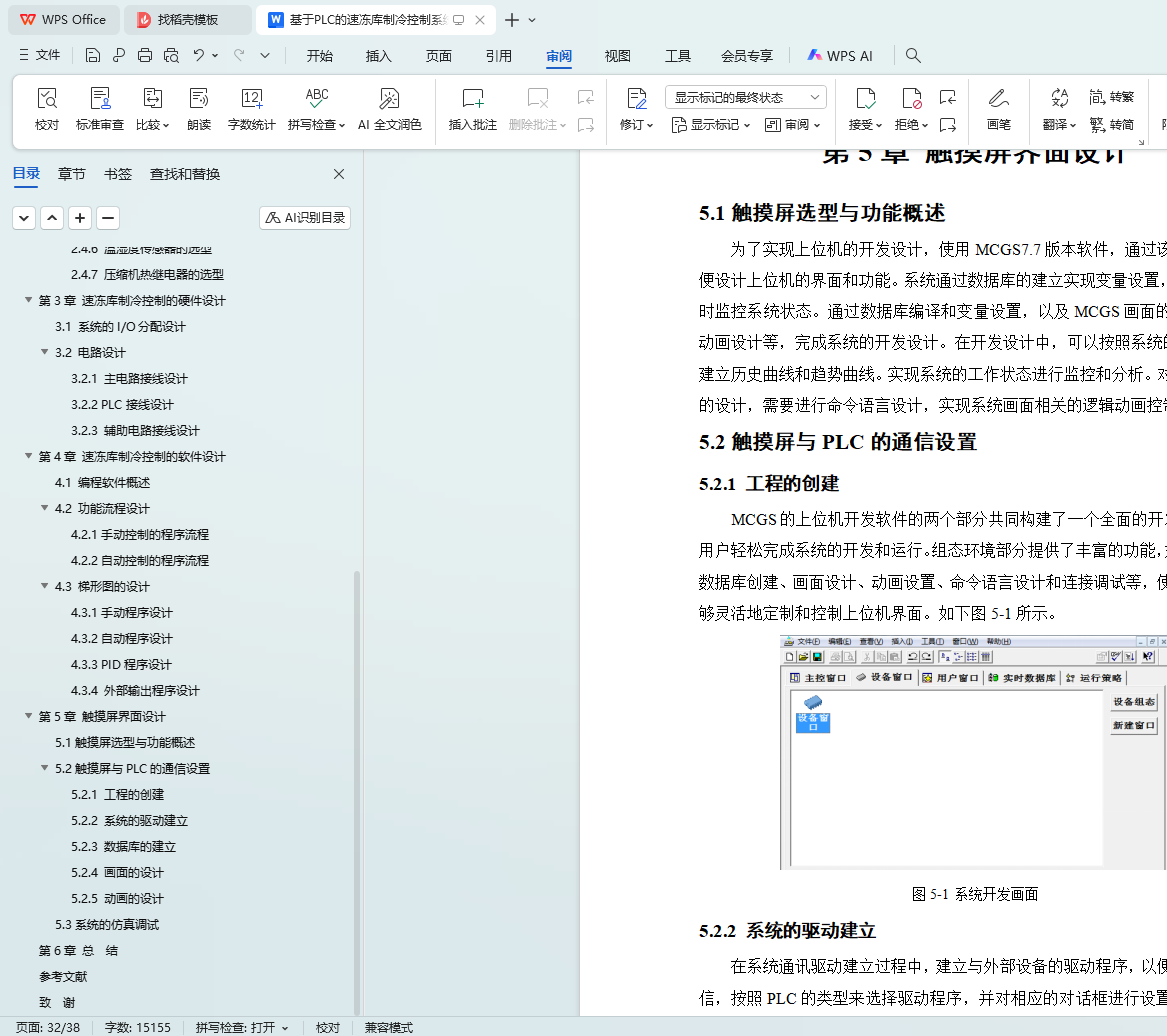Open the 翻译 translate tool

click(x=1059, y=109)
